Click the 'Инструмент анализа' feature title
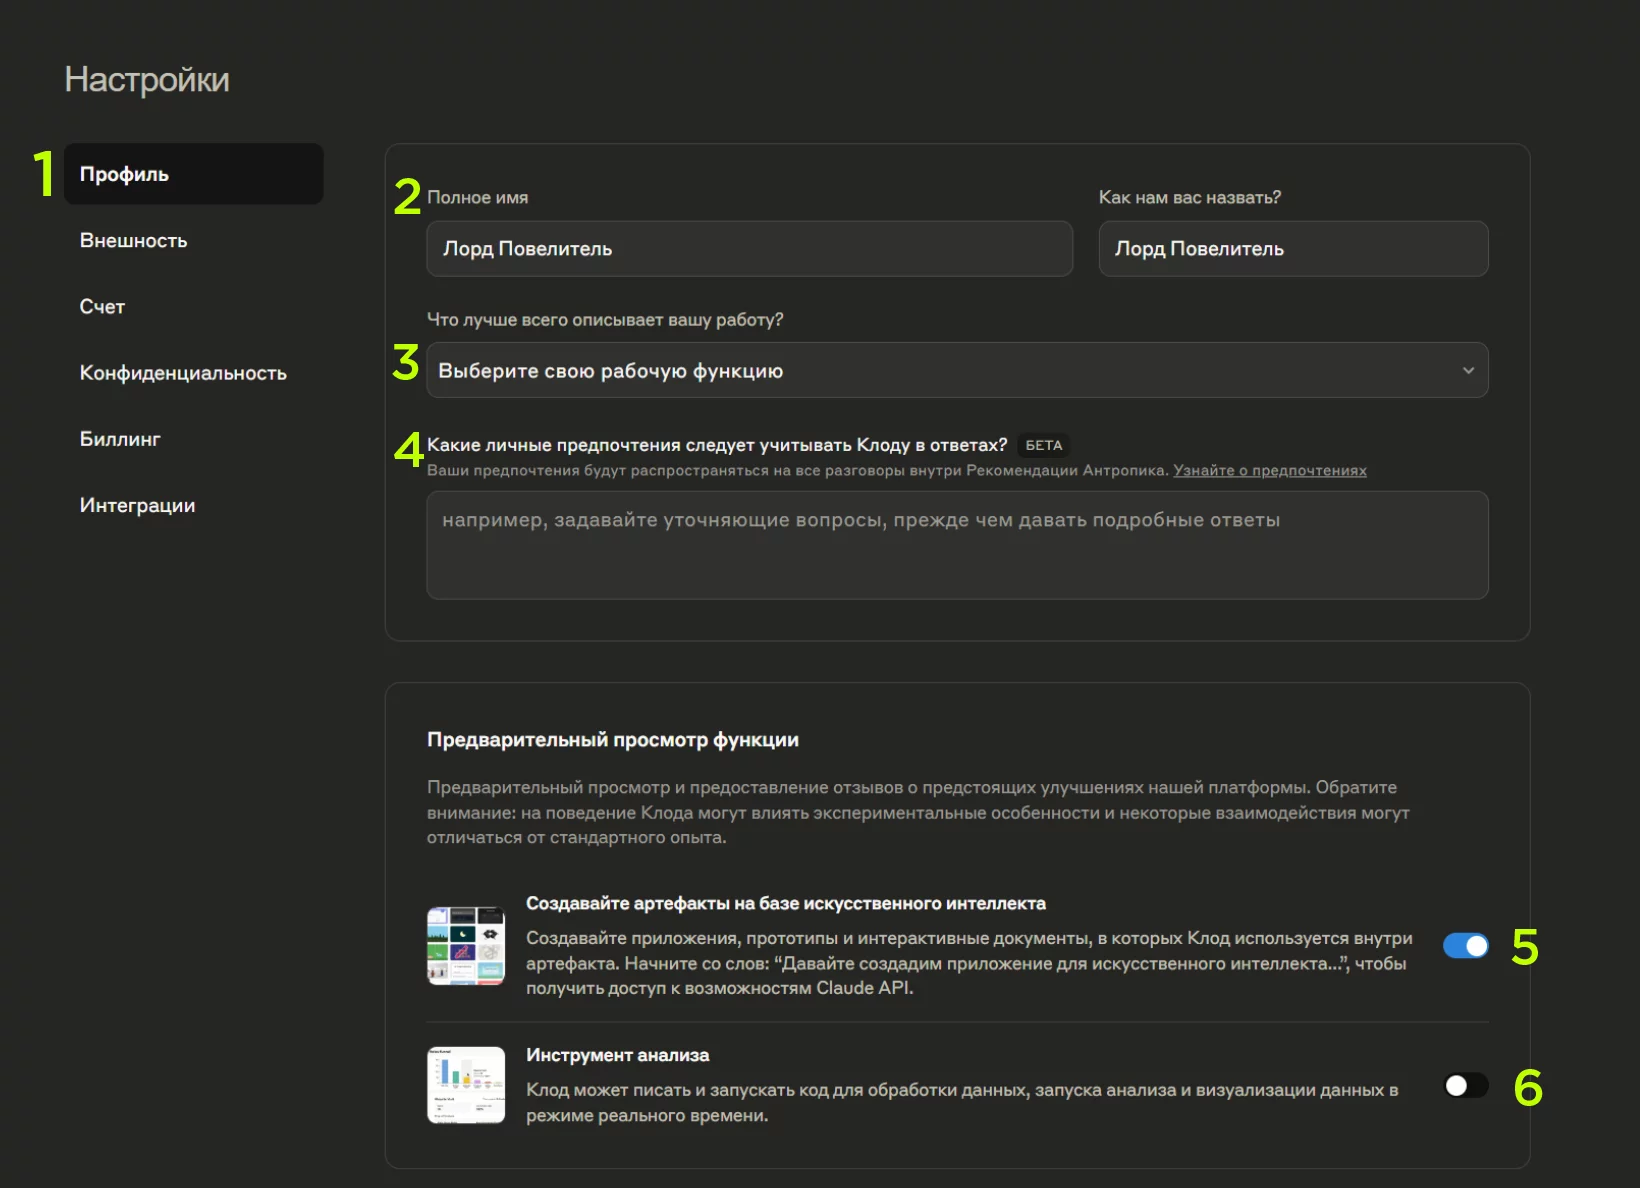This screenshot has height=1188, width=1640. click(617, 1056)
